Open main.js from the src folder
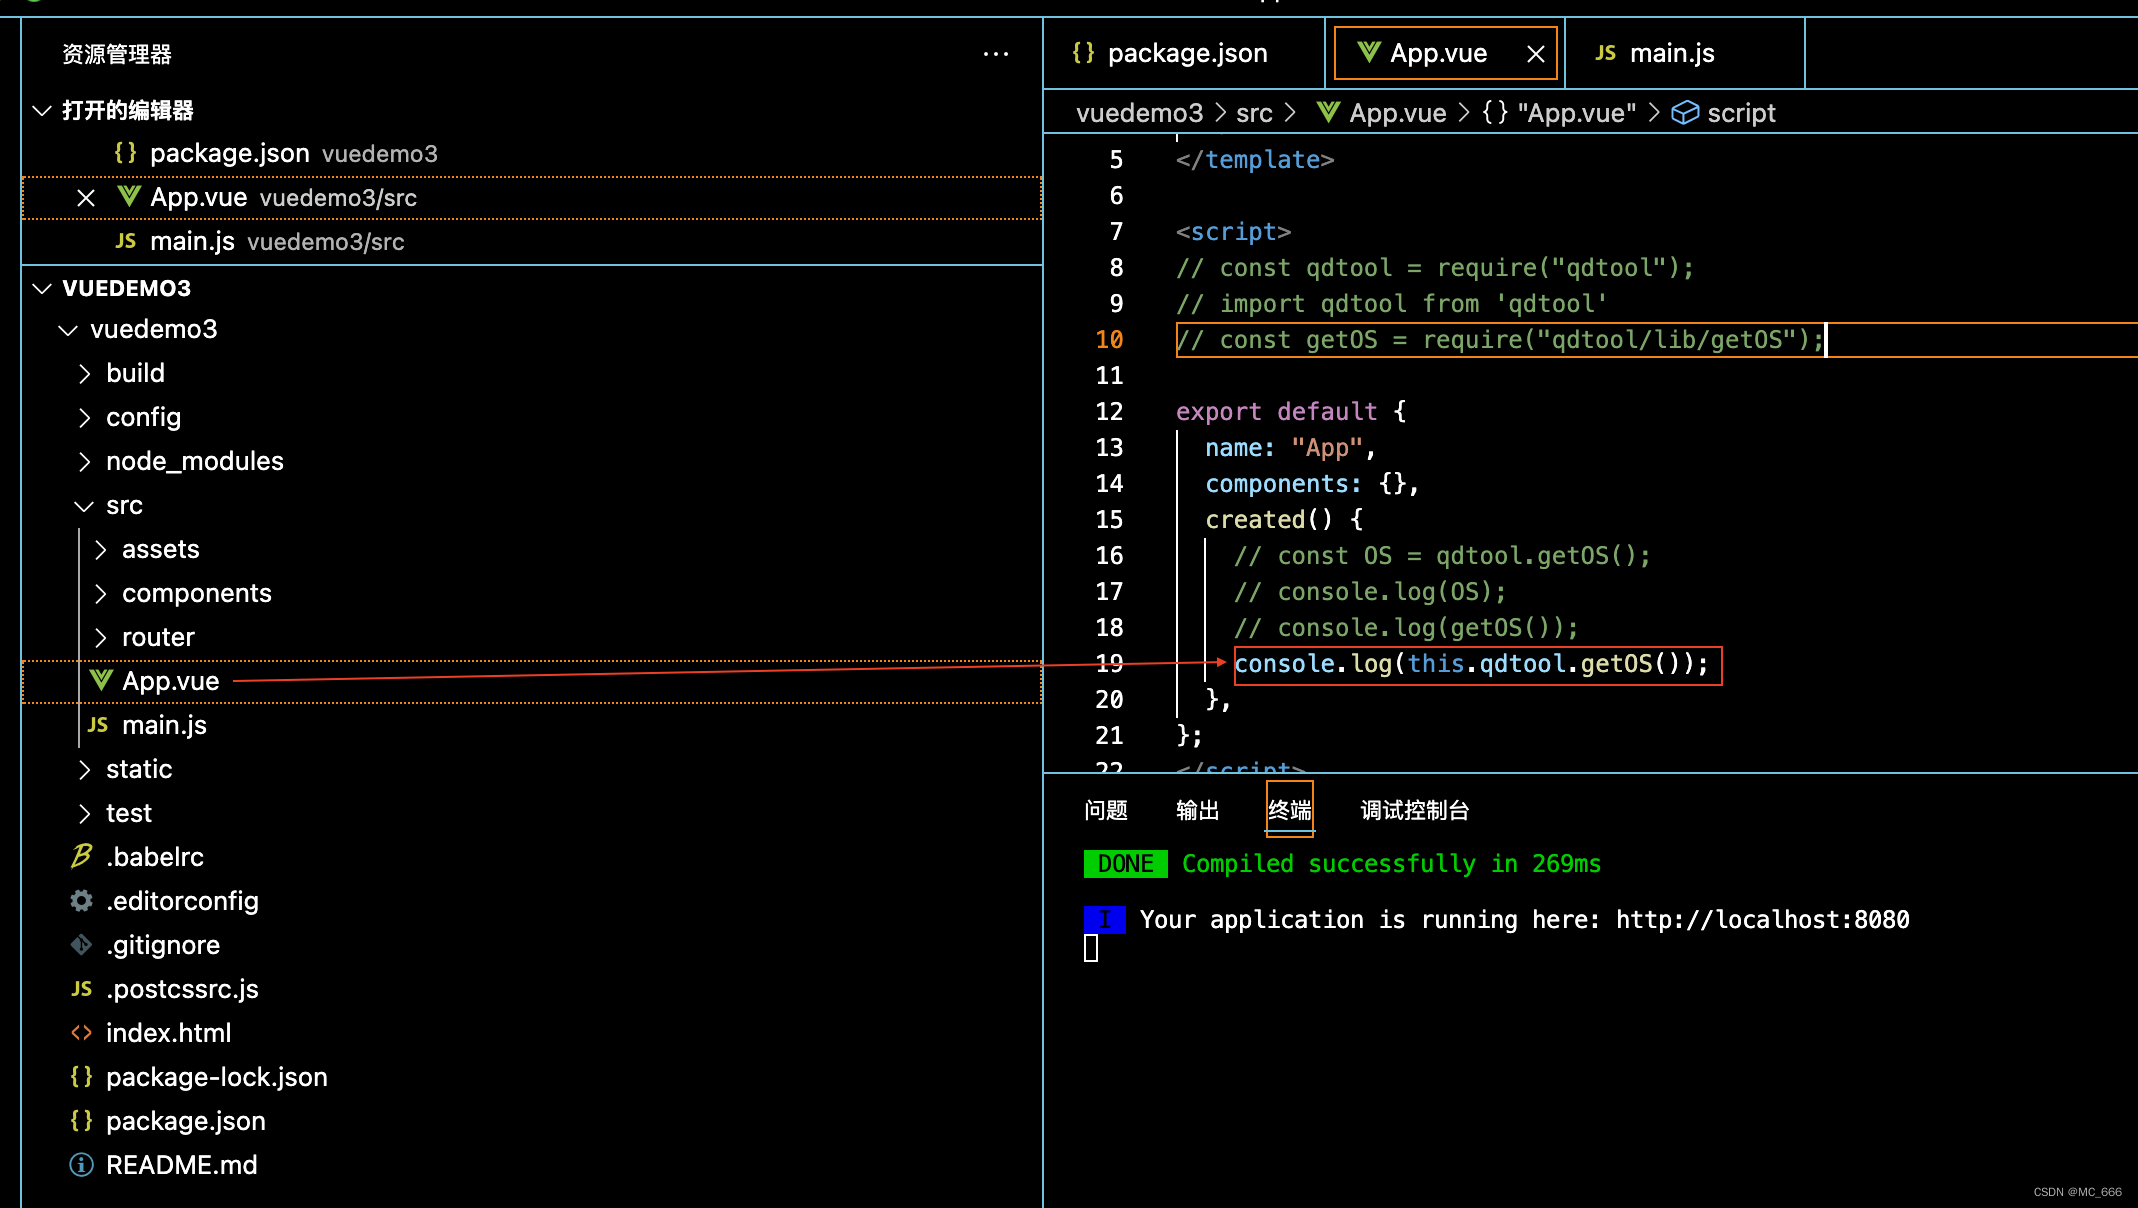2138x1208 pixels. [164, 725]
